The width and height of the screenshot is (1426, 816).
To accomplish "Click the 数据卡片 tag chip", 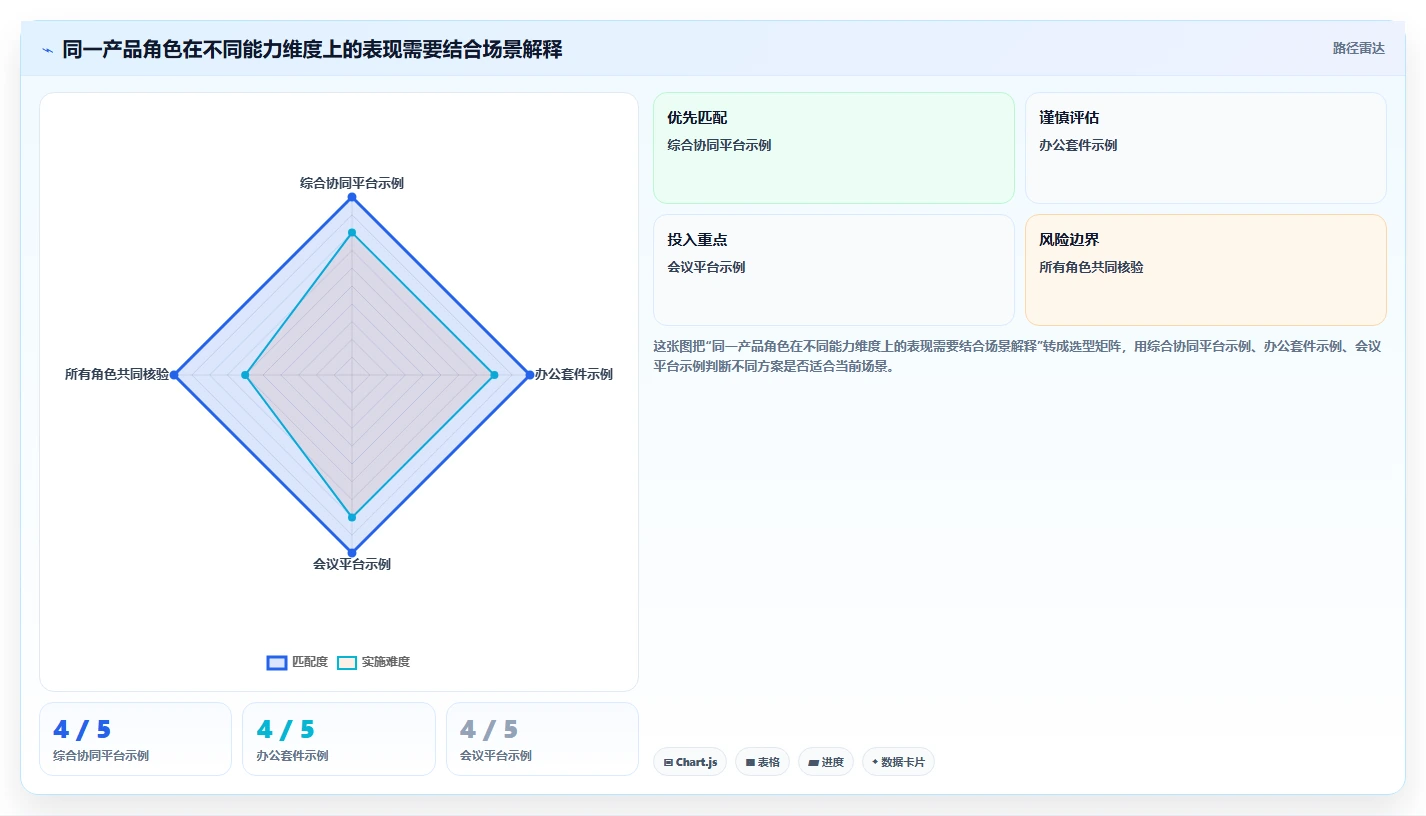I will pyautogui.click(x=898, y=762).
